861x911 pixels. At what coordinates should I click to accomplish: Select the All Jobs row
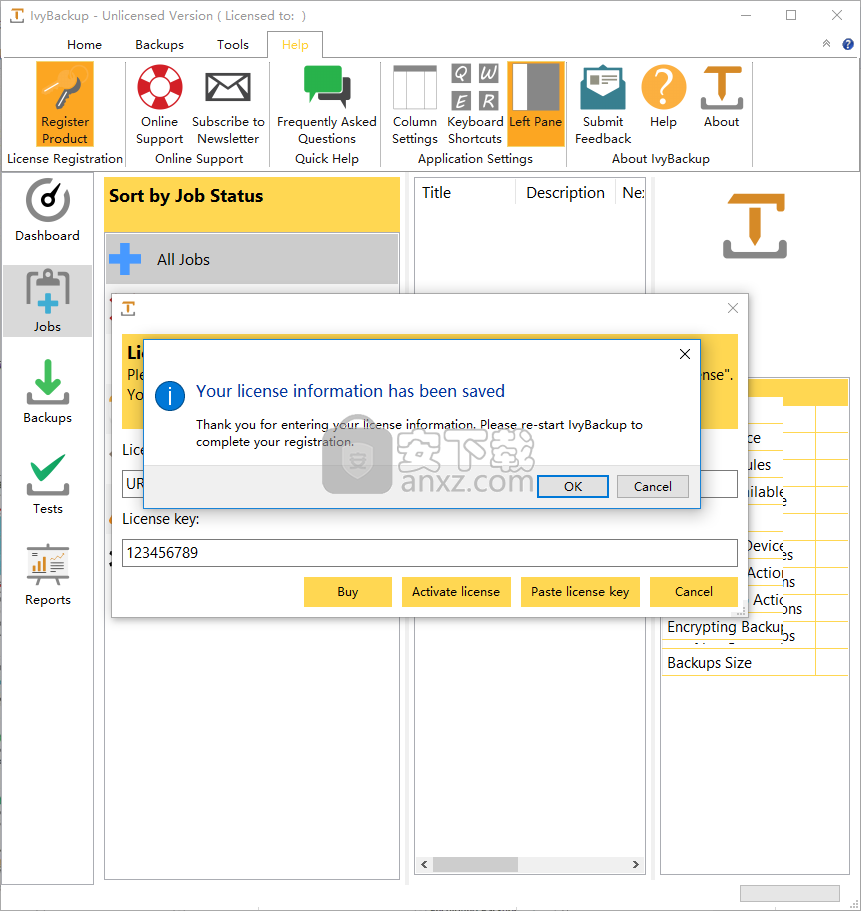pyautogui.click(x=252, y=259)
